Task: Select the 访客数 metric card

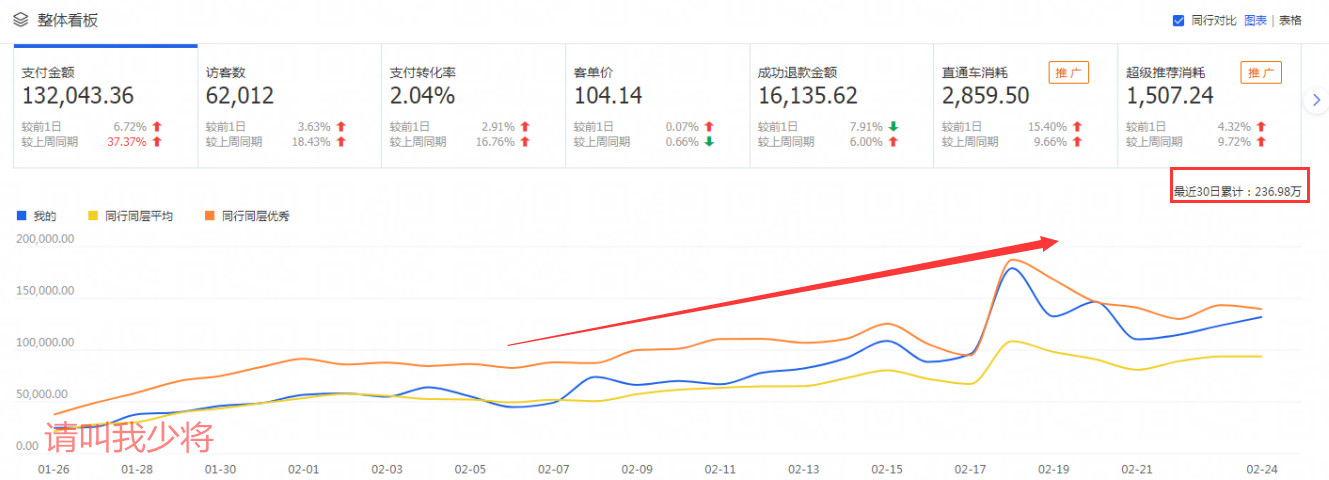Action: [x=289, y=106]
